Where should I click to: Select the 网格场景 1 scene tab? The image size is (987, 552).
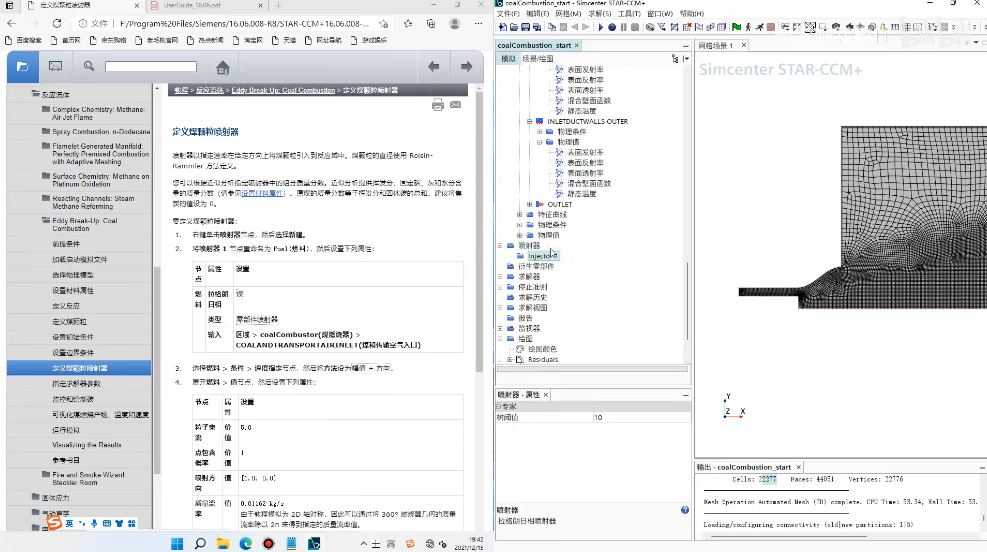(716, 45)
